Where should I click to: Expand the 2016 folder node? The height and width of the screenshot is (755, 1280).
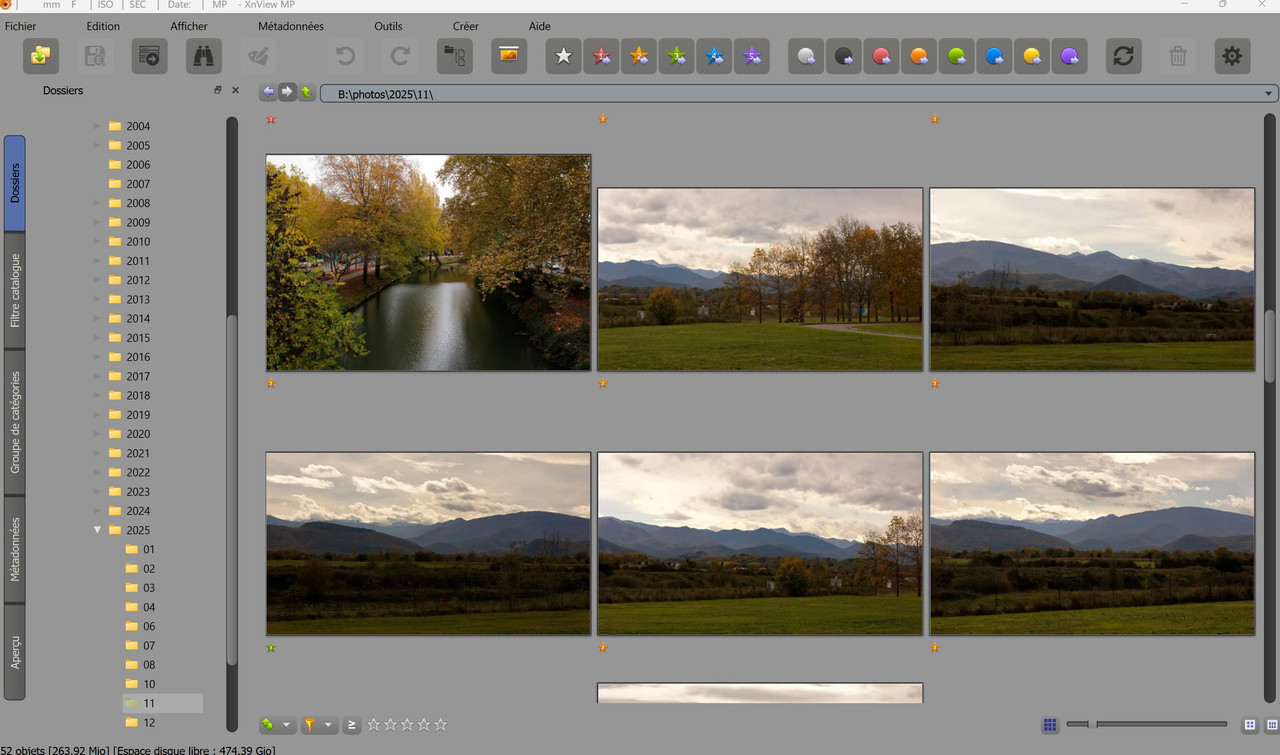97,357
